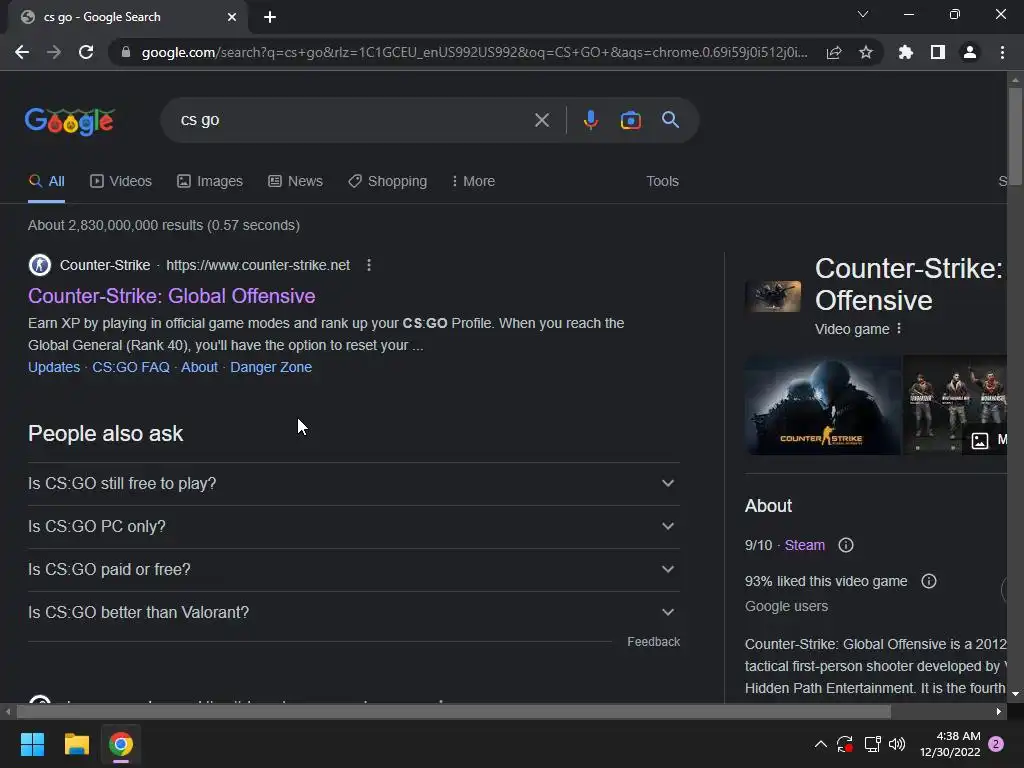The image size is (1024, 768).
Task: Open the clock showing 4:38 AM
Action: point(950,744)
